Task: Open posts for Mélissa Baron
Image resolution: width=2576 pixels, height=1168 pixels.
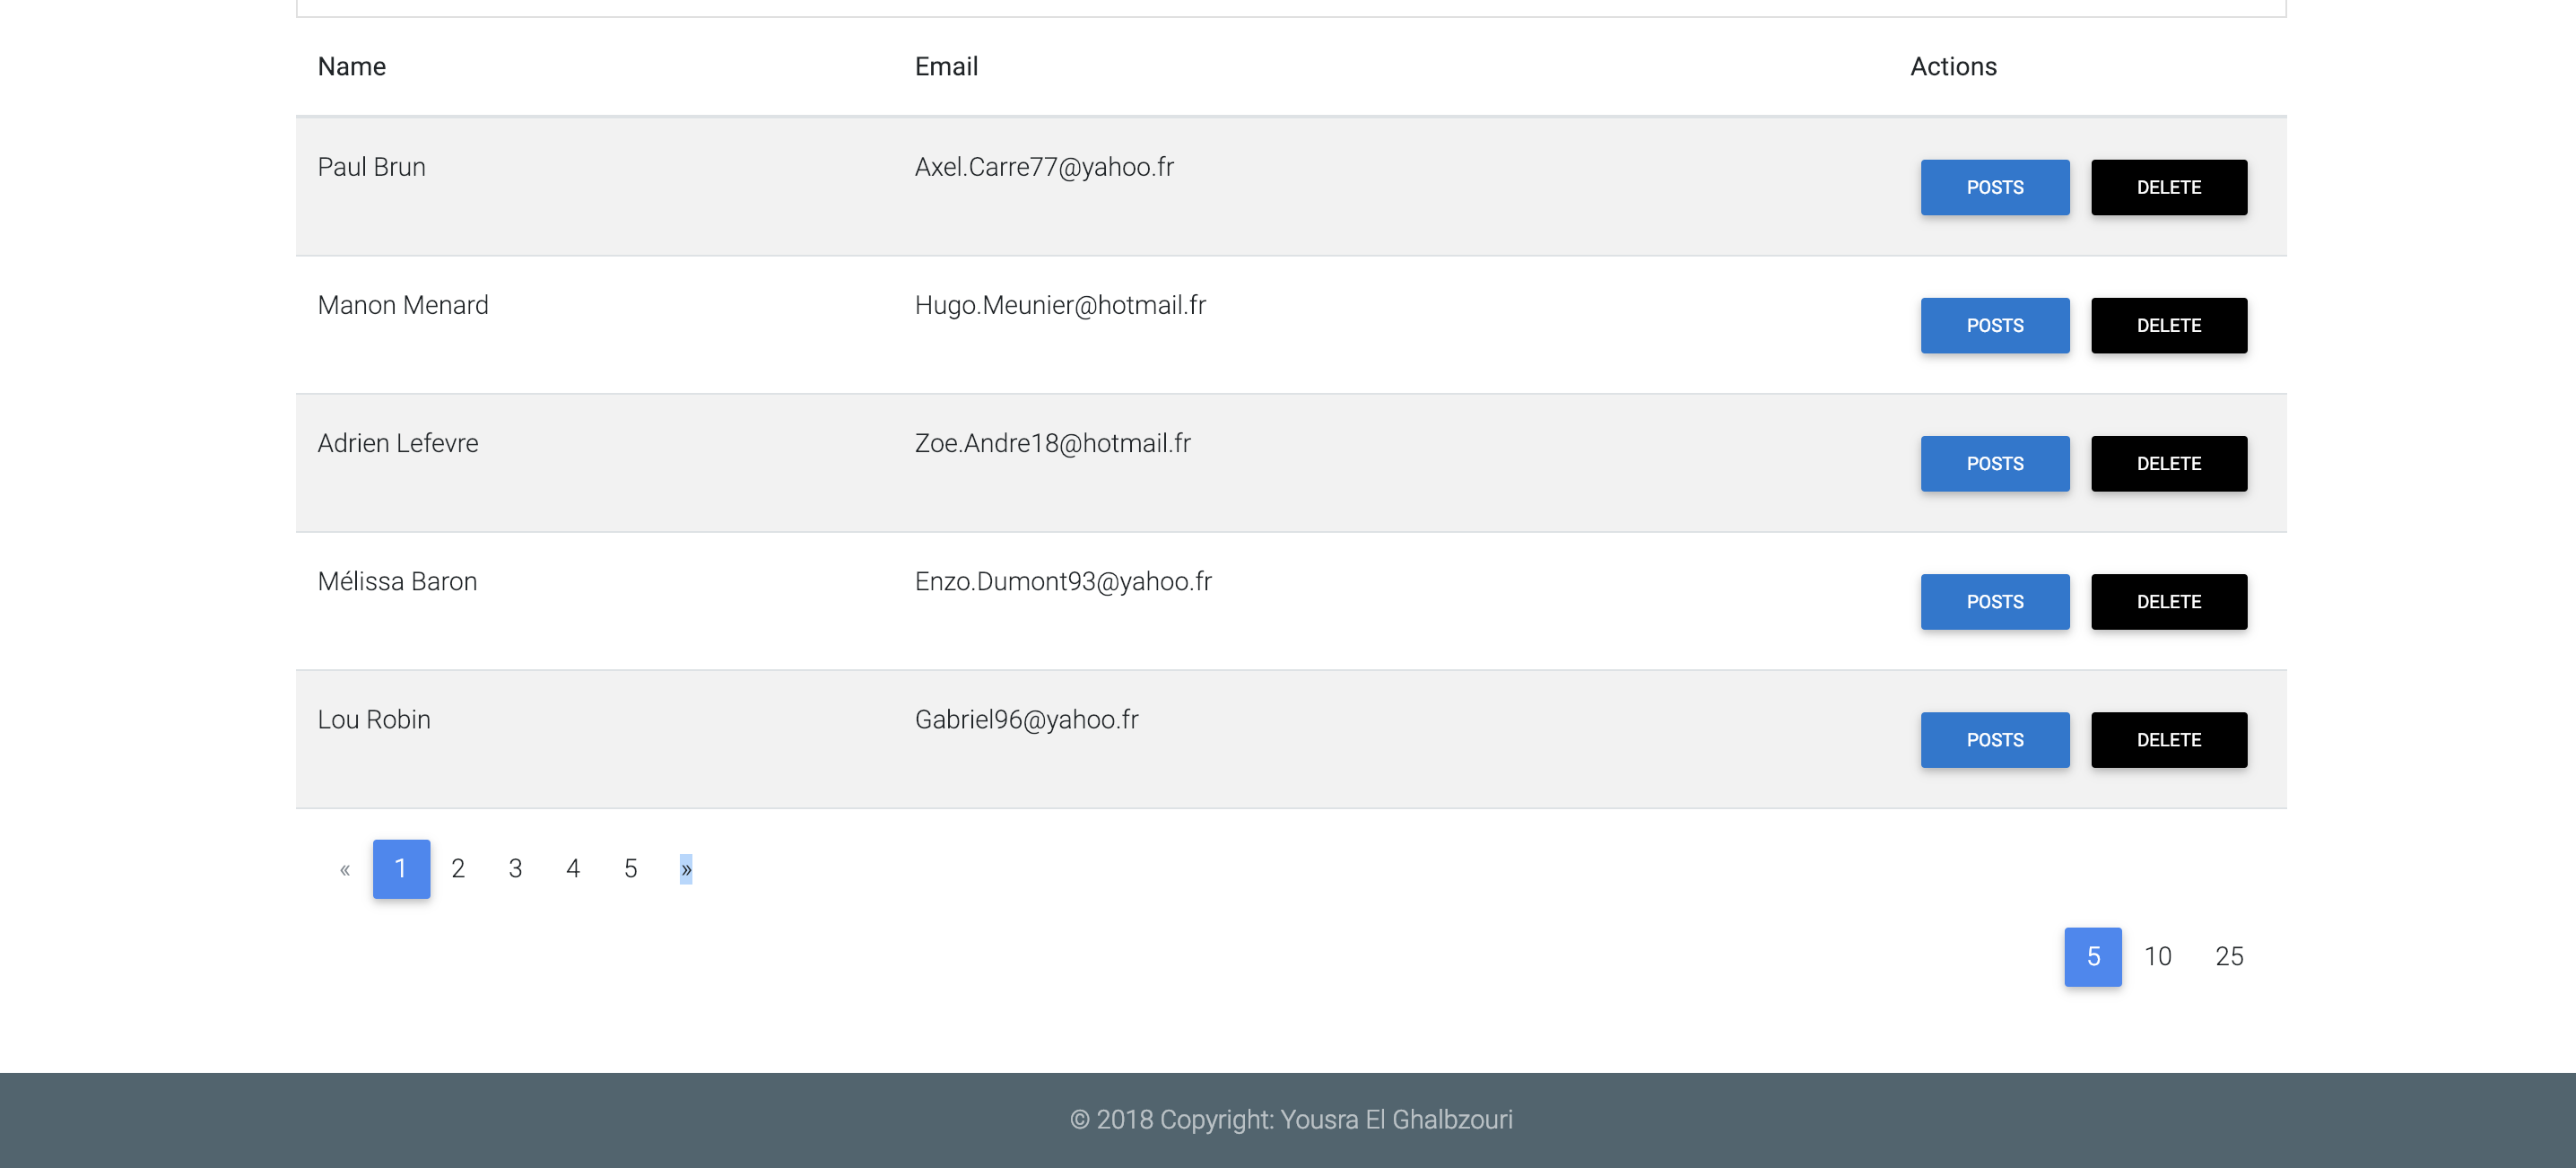Action: click(1994, 601)
